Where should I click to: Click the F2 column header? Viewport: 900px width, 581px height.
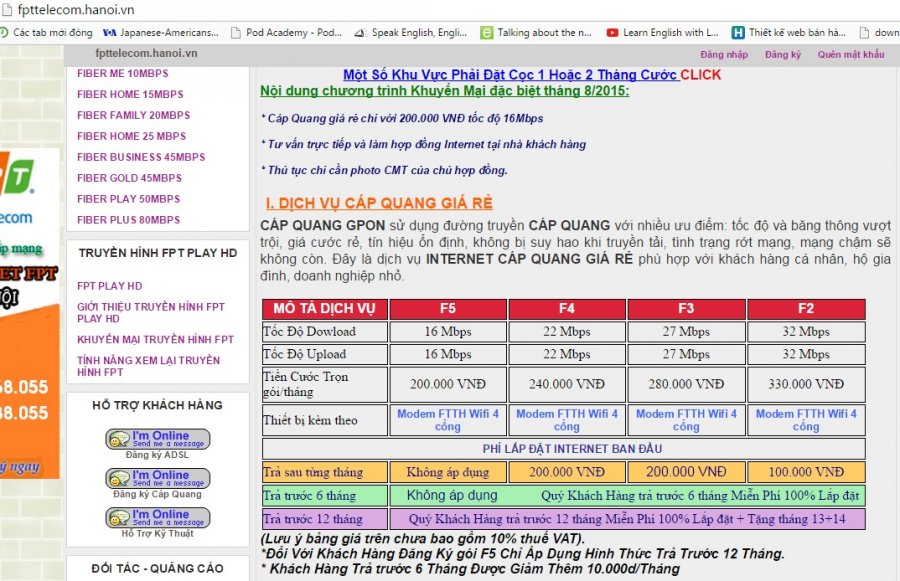806,309
